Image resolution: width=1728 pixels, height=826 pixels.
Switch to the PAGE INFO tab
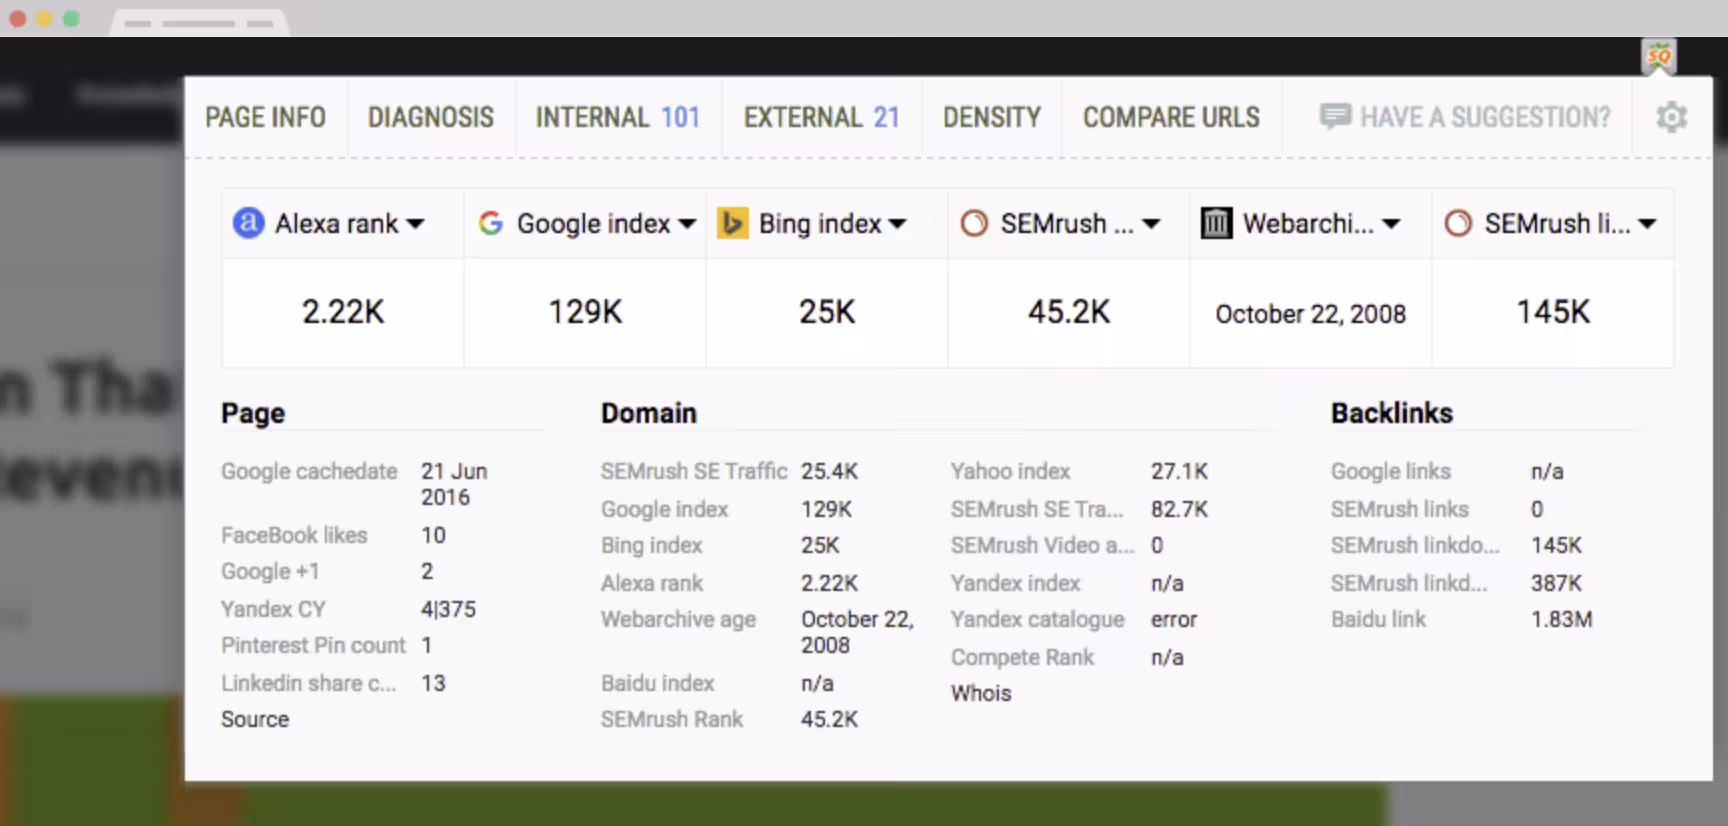(x=265, y=118)
